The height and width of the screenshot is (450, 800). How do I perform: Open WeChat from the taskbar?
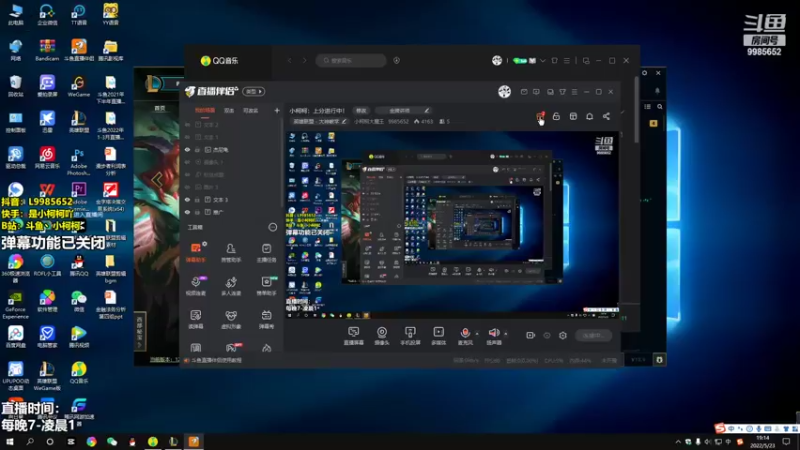coord(112,442)
